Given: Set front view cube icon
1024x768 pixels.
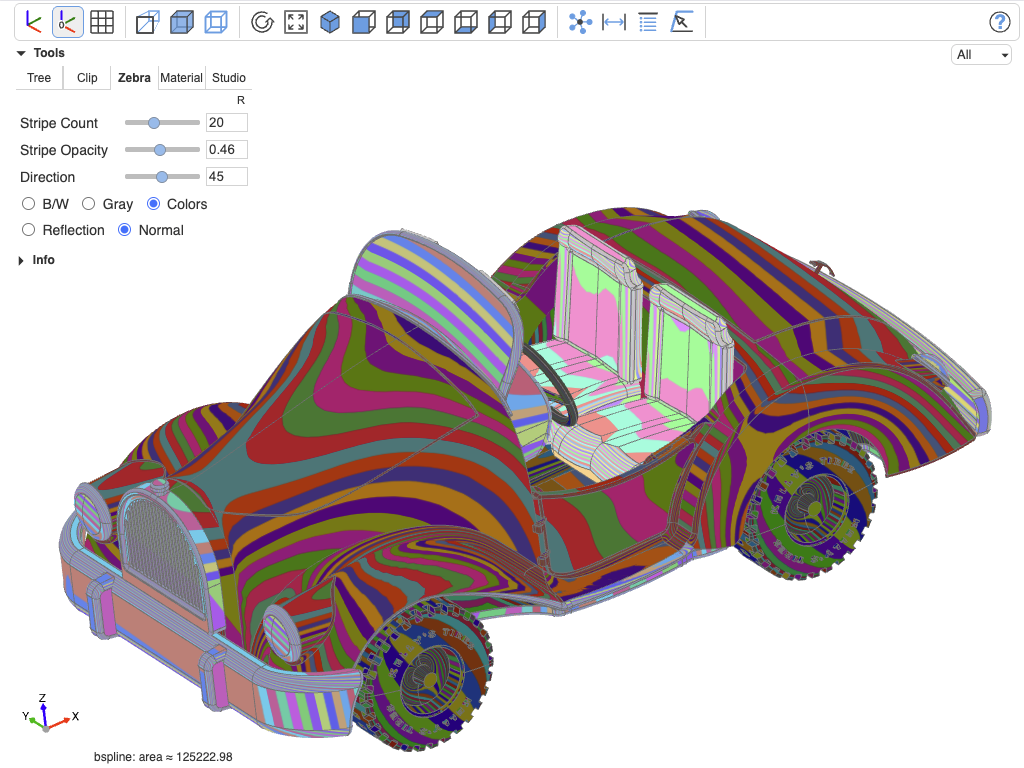Looking at the screenshot, I should point(364,22).
